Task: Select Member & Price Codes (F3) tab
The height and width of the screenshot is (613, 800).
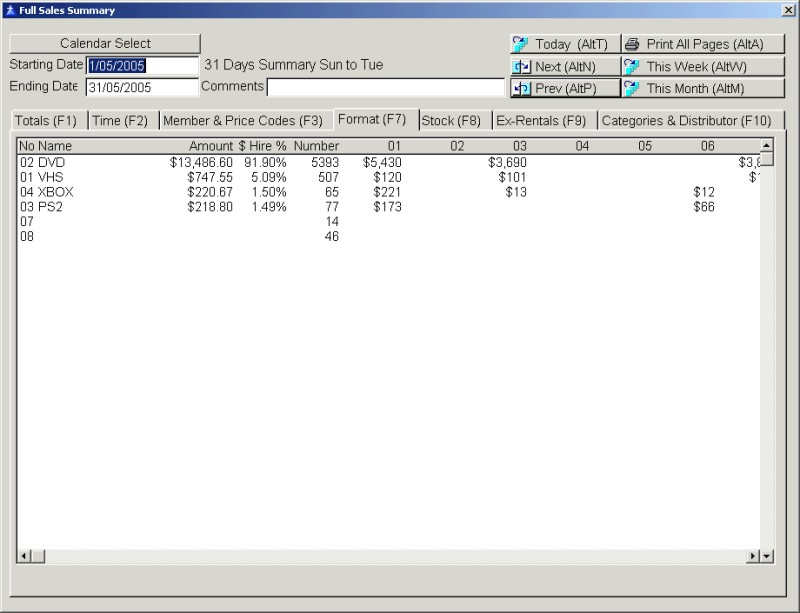Action: click(243, 121)
